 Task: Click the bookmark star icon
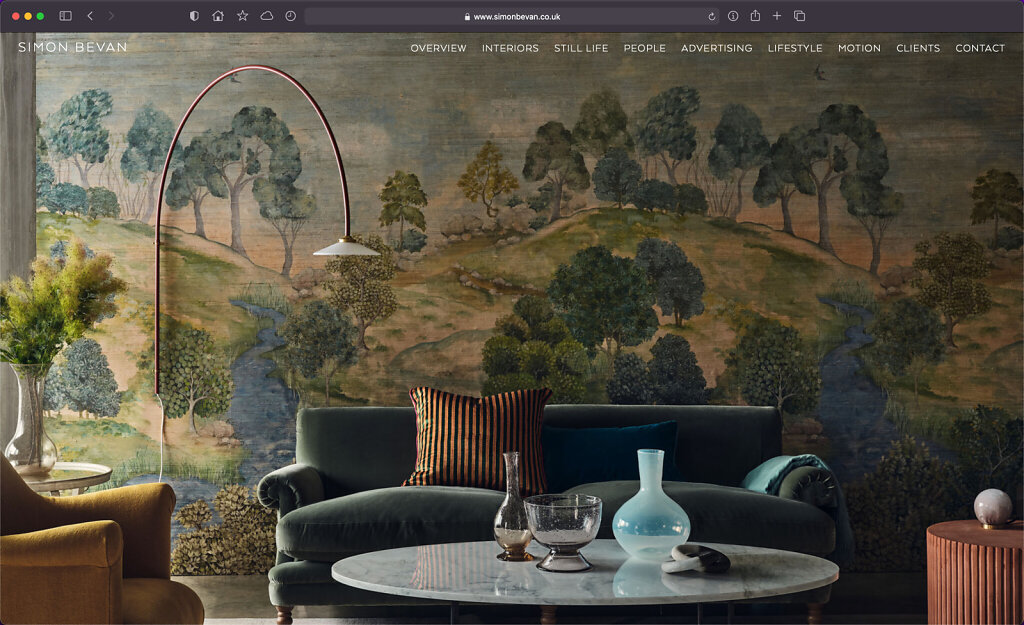242,16
